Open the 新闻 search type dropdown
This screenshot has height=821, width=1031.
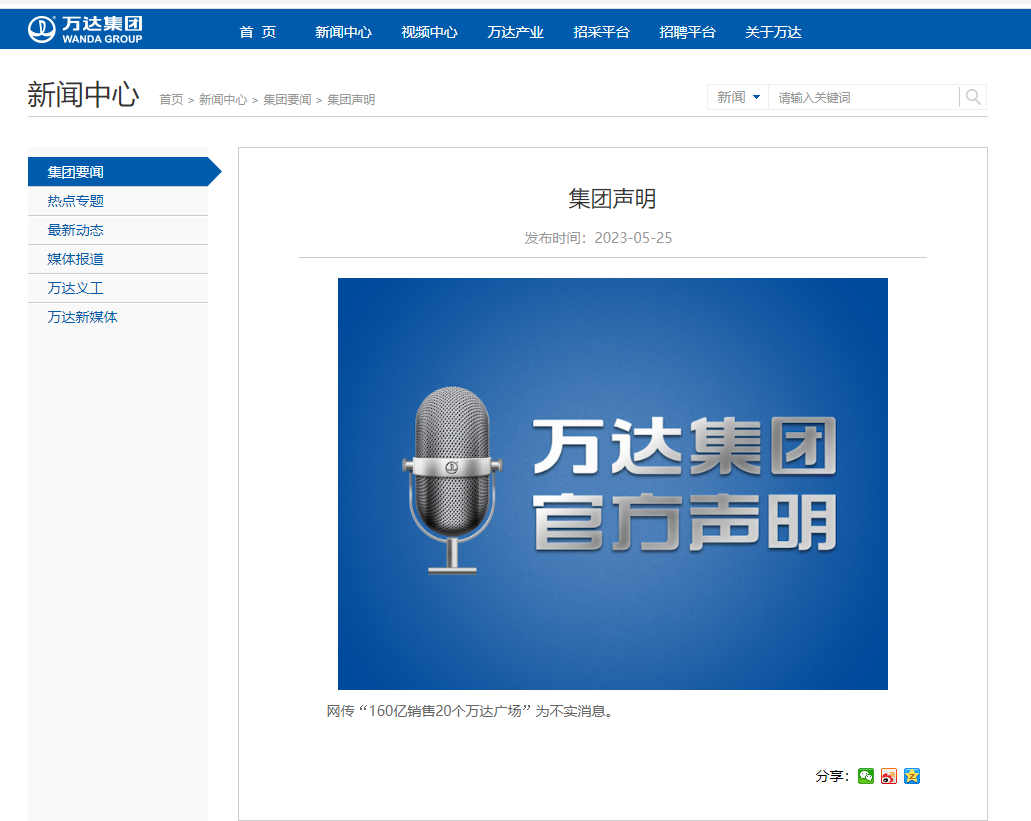[x=738, y=97]
